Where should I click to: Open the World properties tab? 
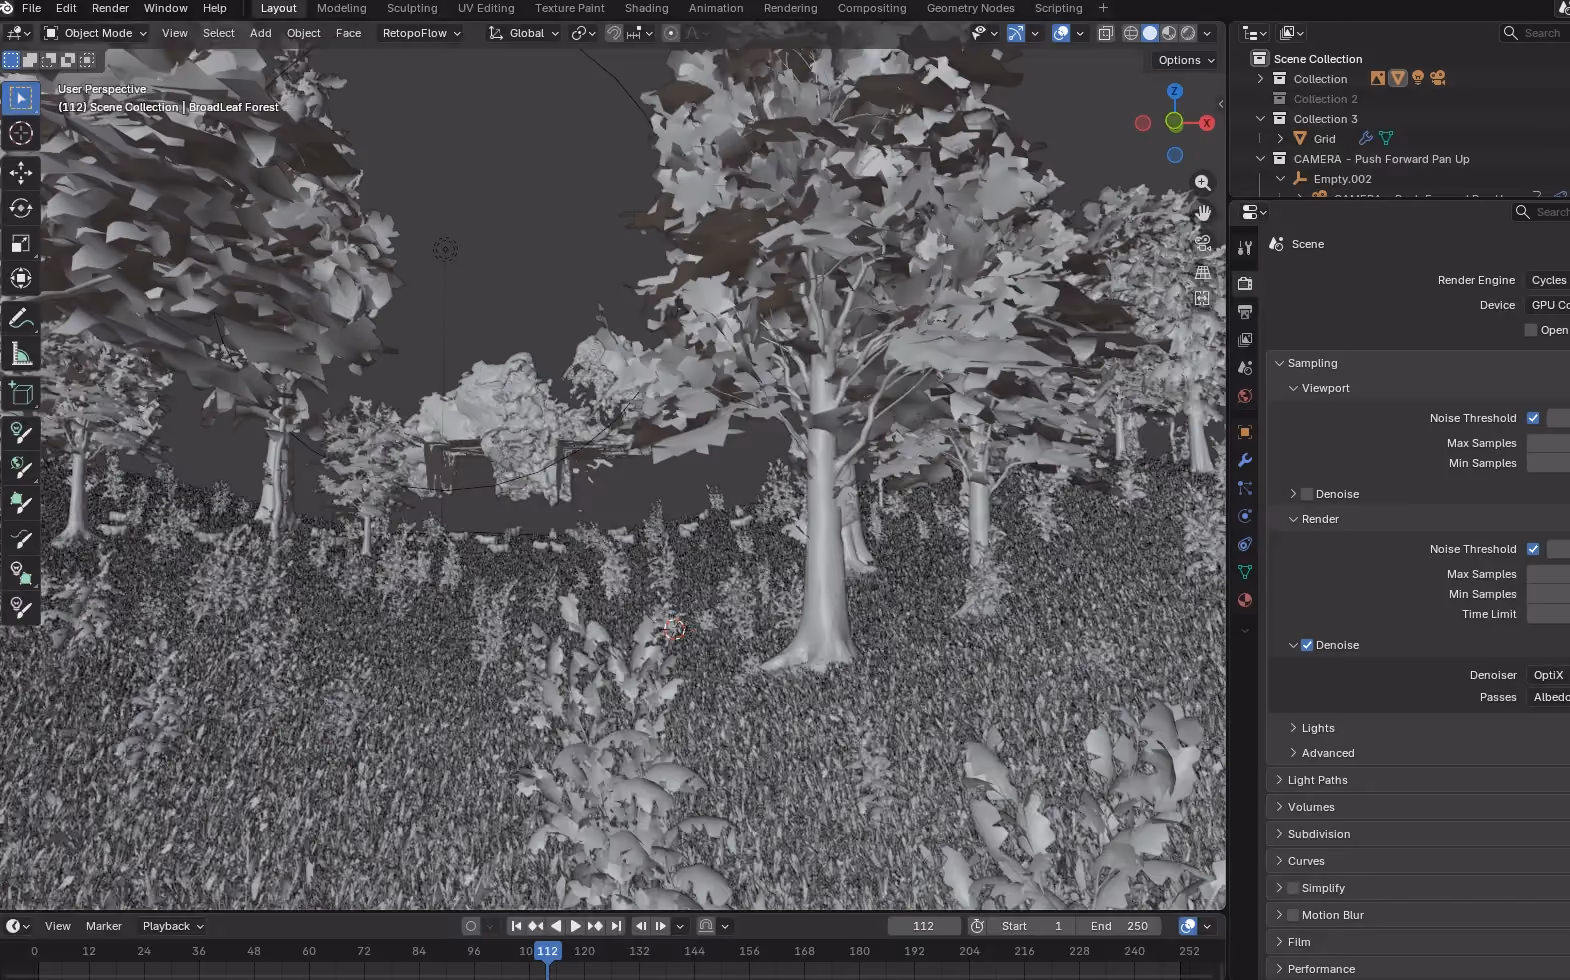coord(1245,396)
